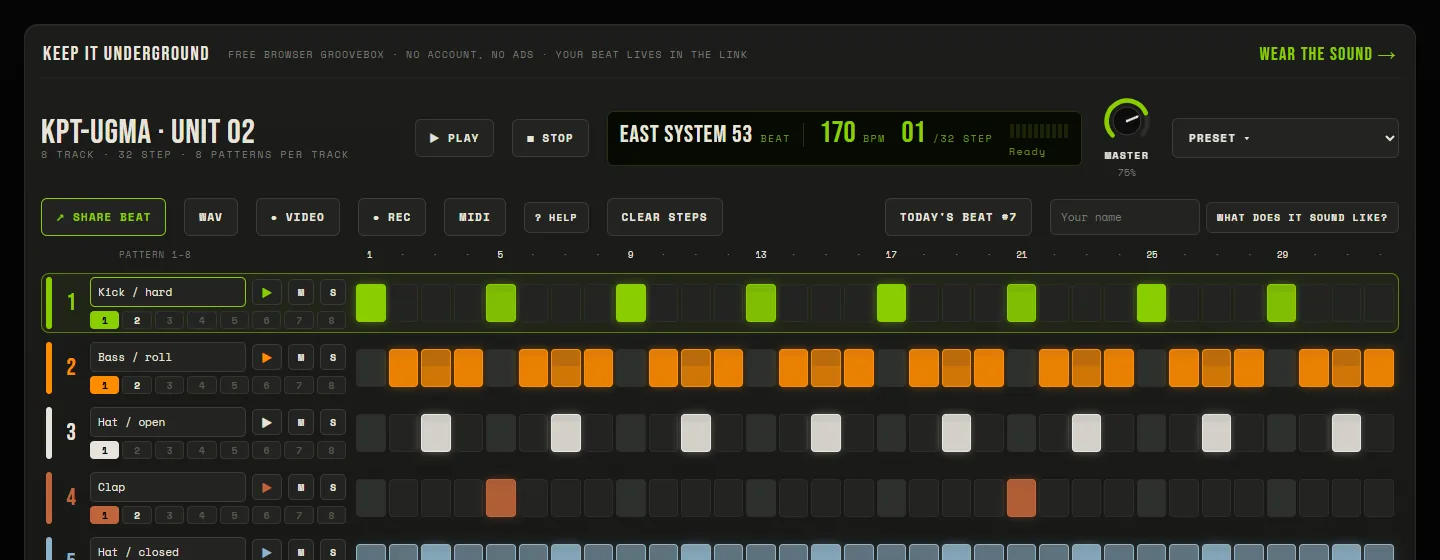
Task: Follow the Wear The Sound link
Action: (1327, 54)
